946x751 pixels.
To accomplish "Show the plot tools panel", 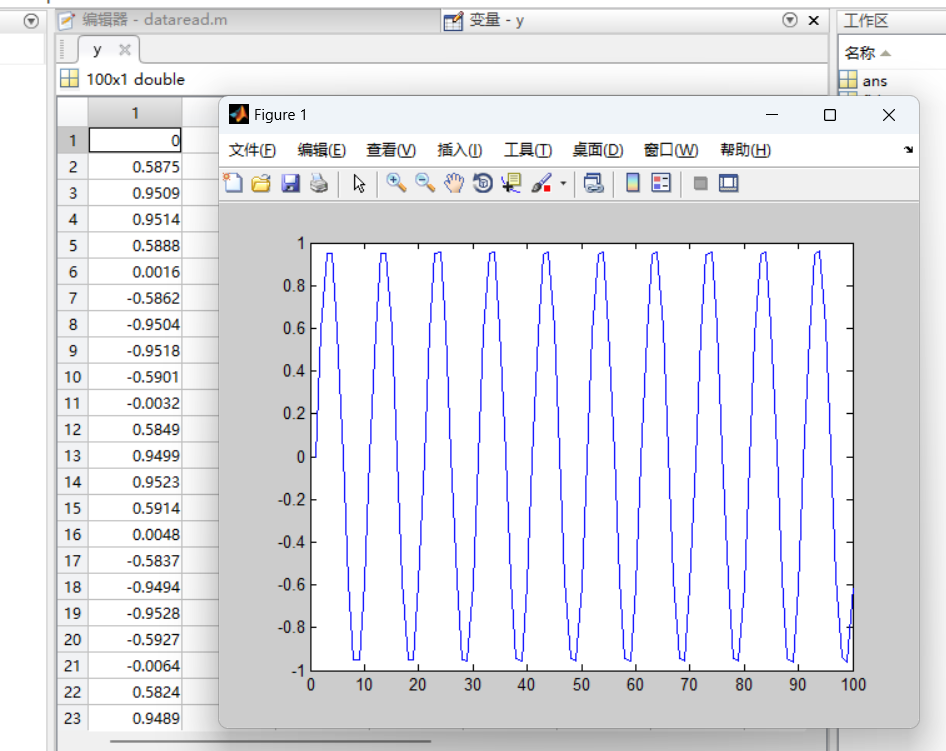I will [727, 183].
